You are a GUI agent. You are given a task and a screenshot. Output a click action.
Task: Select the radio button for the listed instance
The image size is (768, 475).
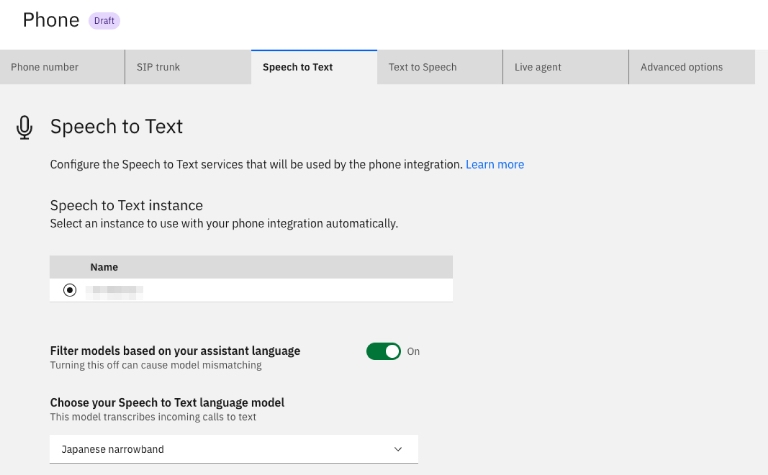(69, 290)
